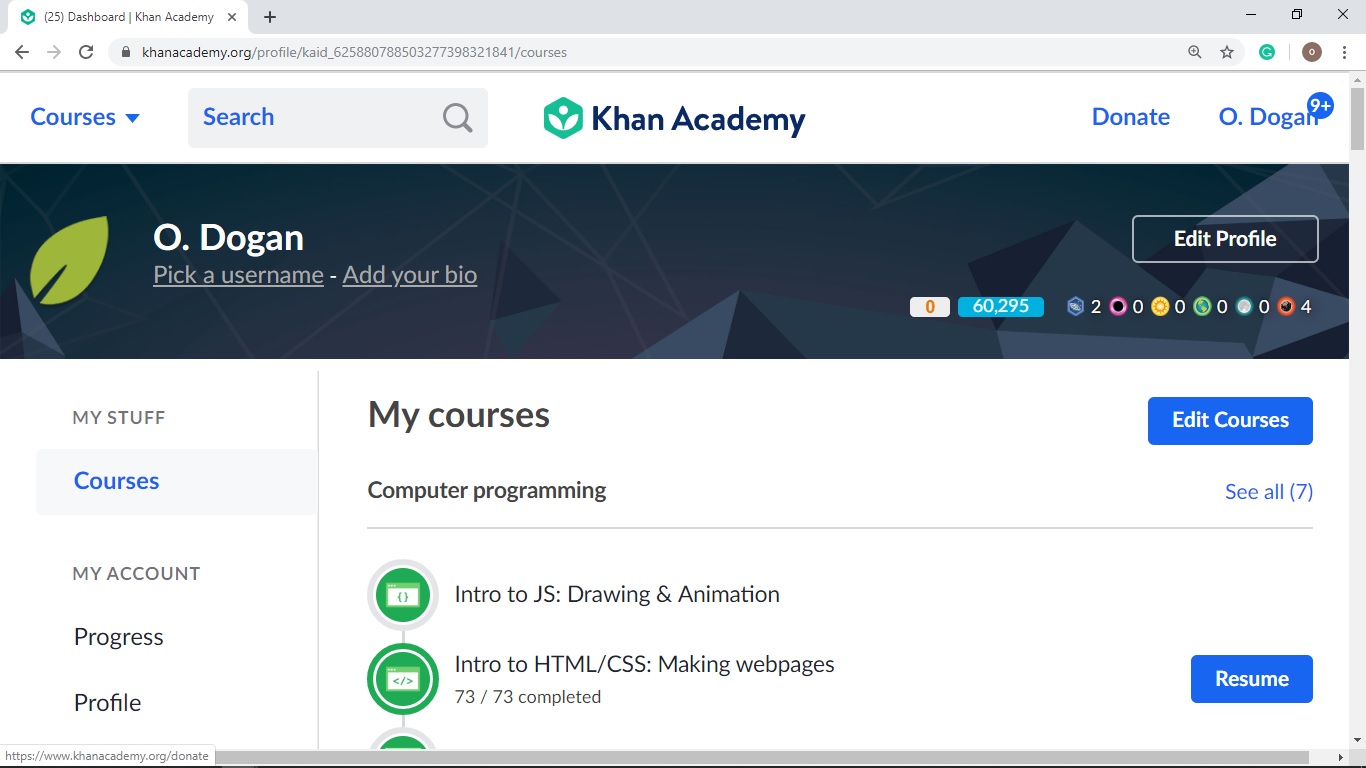Select Courses in the My Stuff sidebar
Screen dimensions: 1366x768
[x=177, y=481]
